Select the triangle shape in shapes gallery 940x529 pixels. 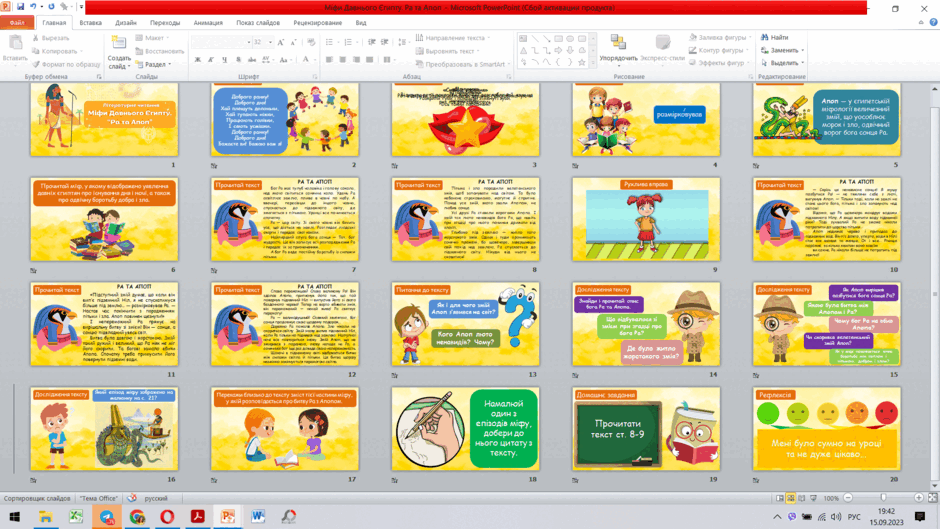pyautogui.click(x=523, y=50)
